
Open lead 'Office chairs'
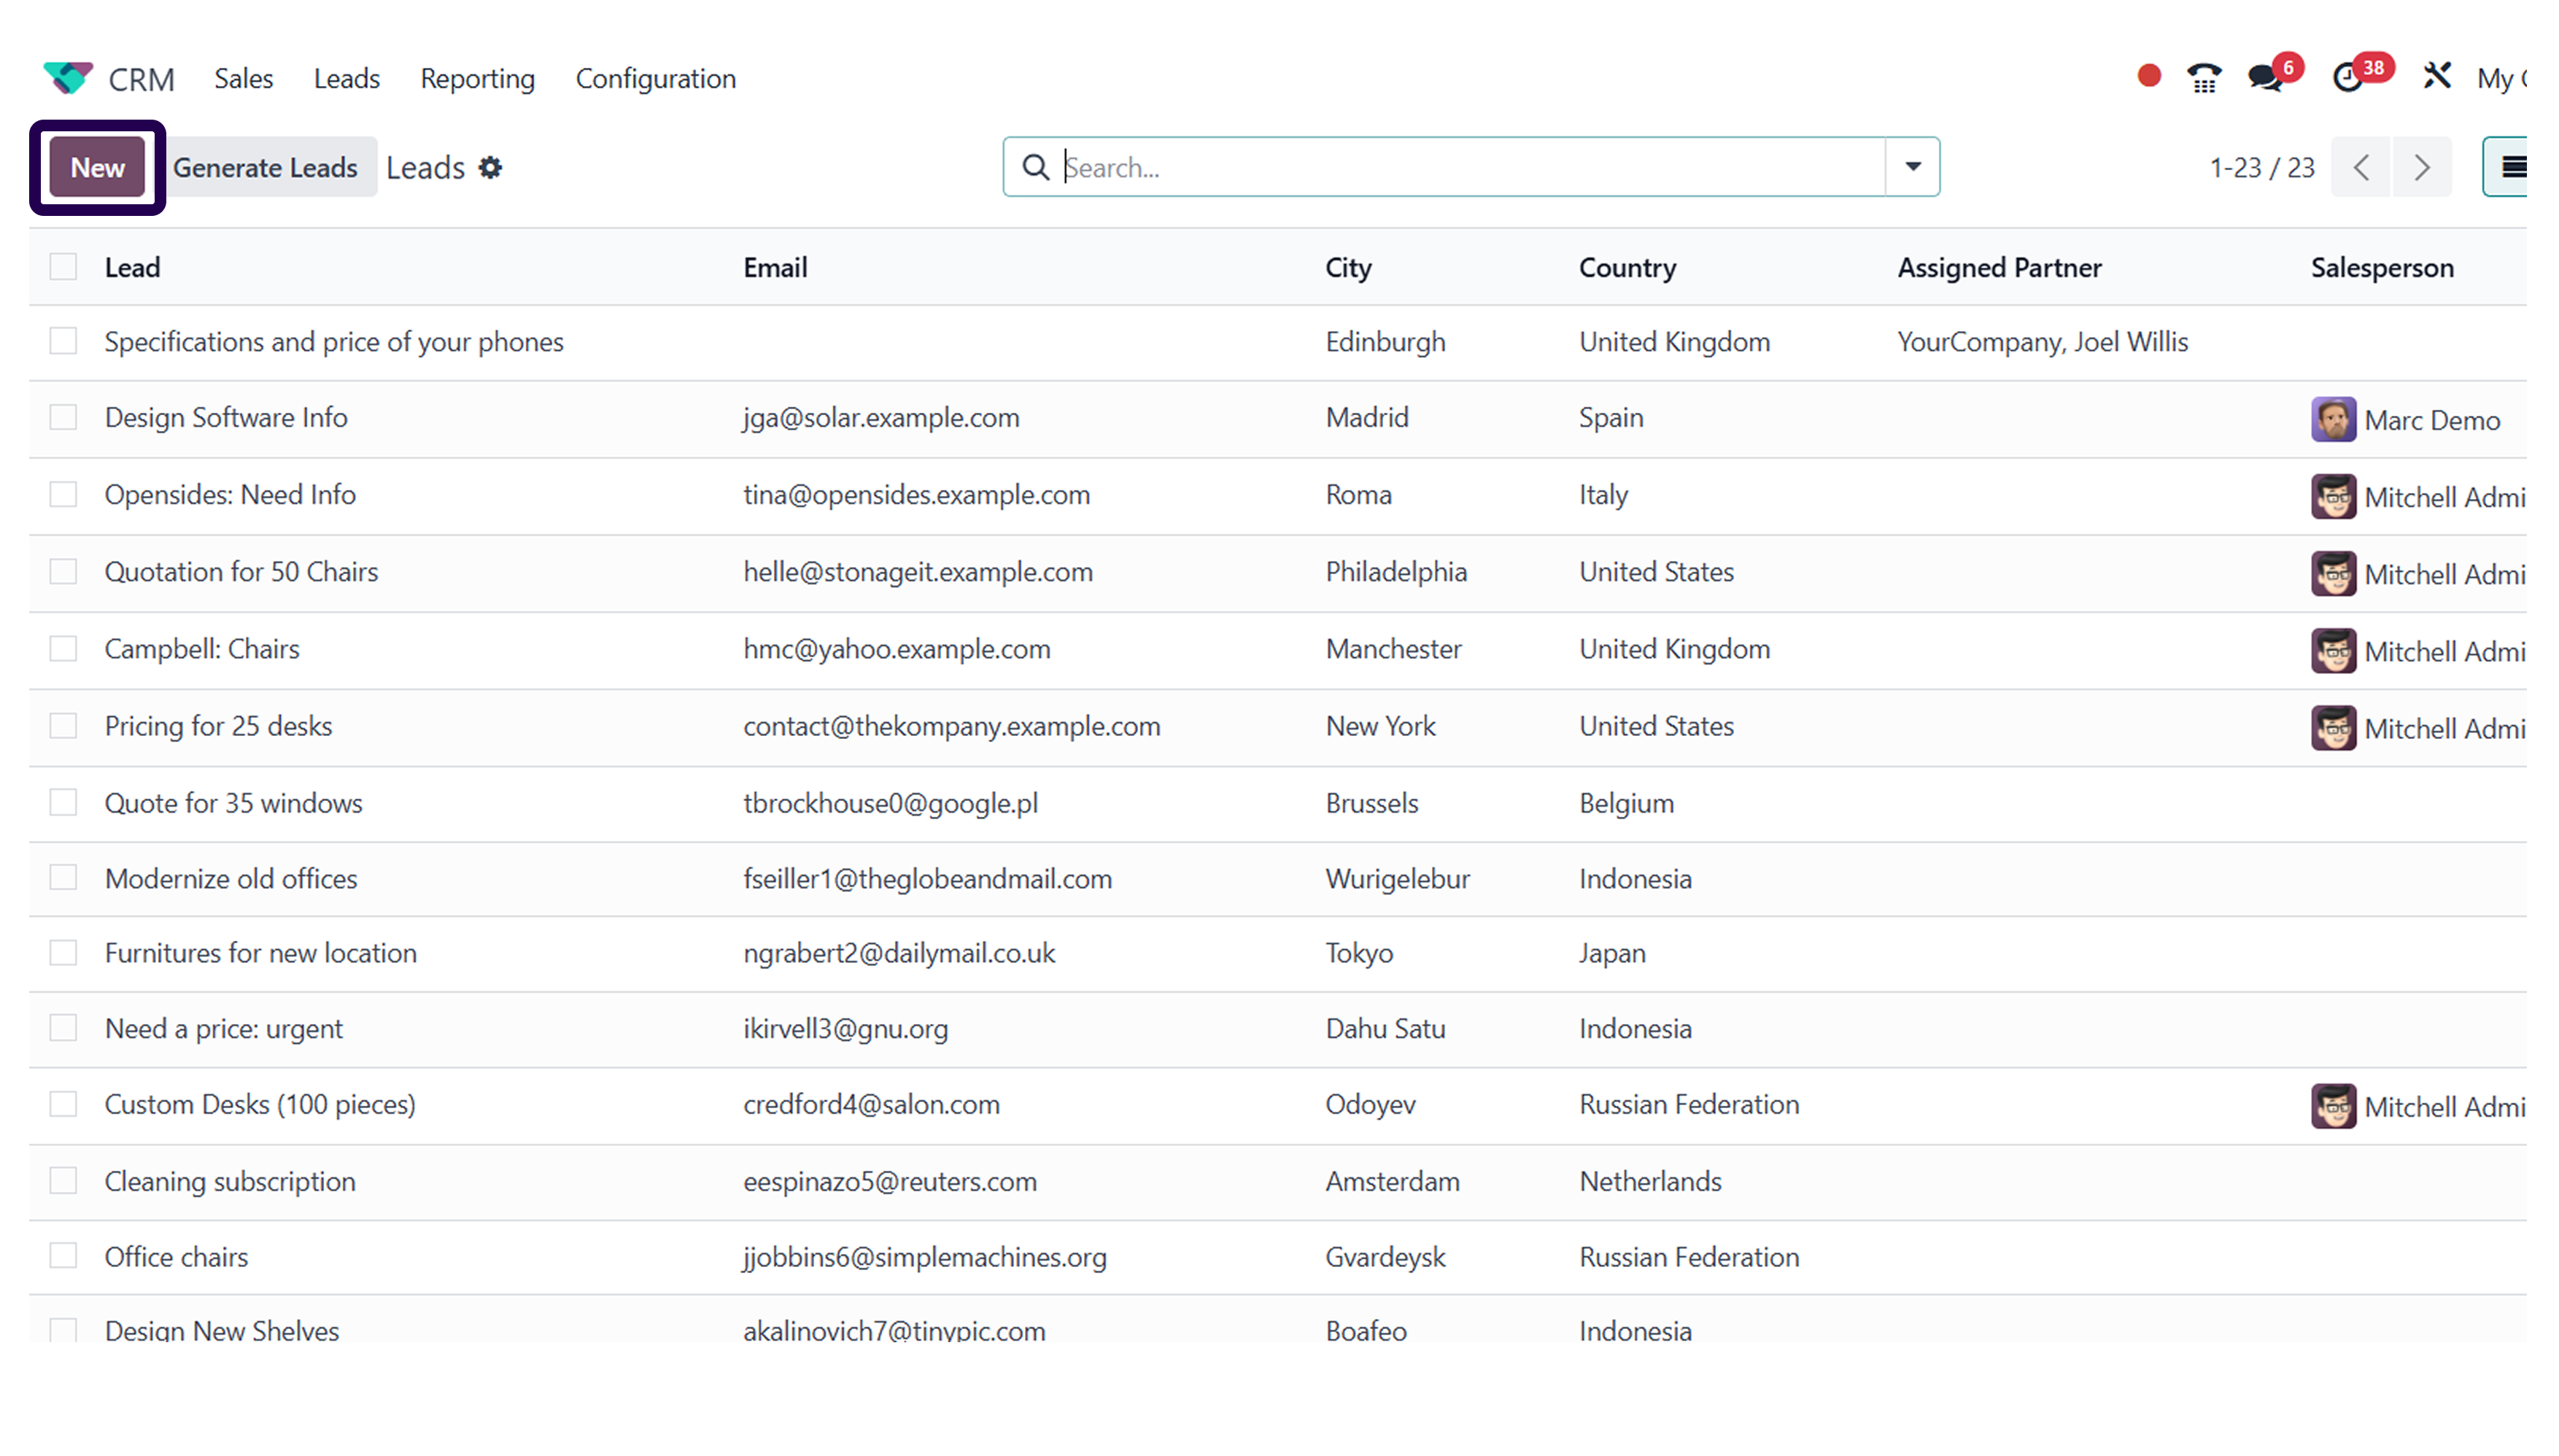tap(176, 1256)
